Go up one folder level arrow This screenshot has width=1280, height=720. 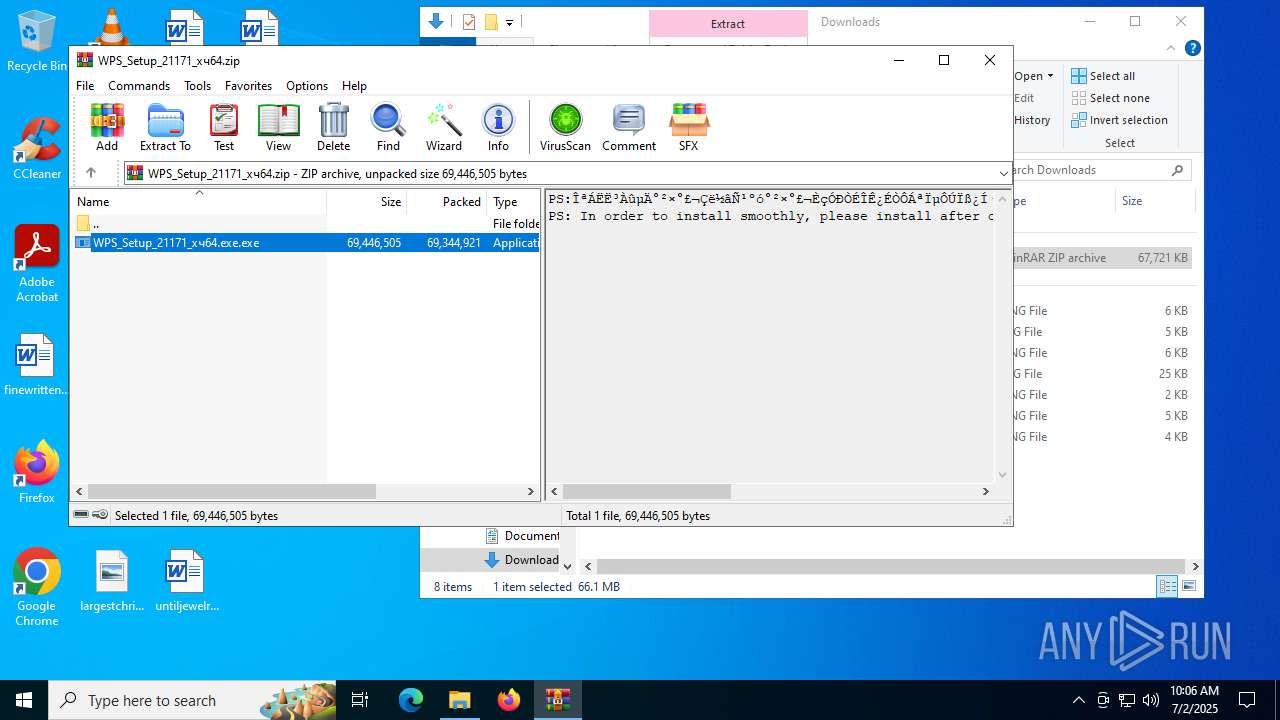[x=91, y=173]
